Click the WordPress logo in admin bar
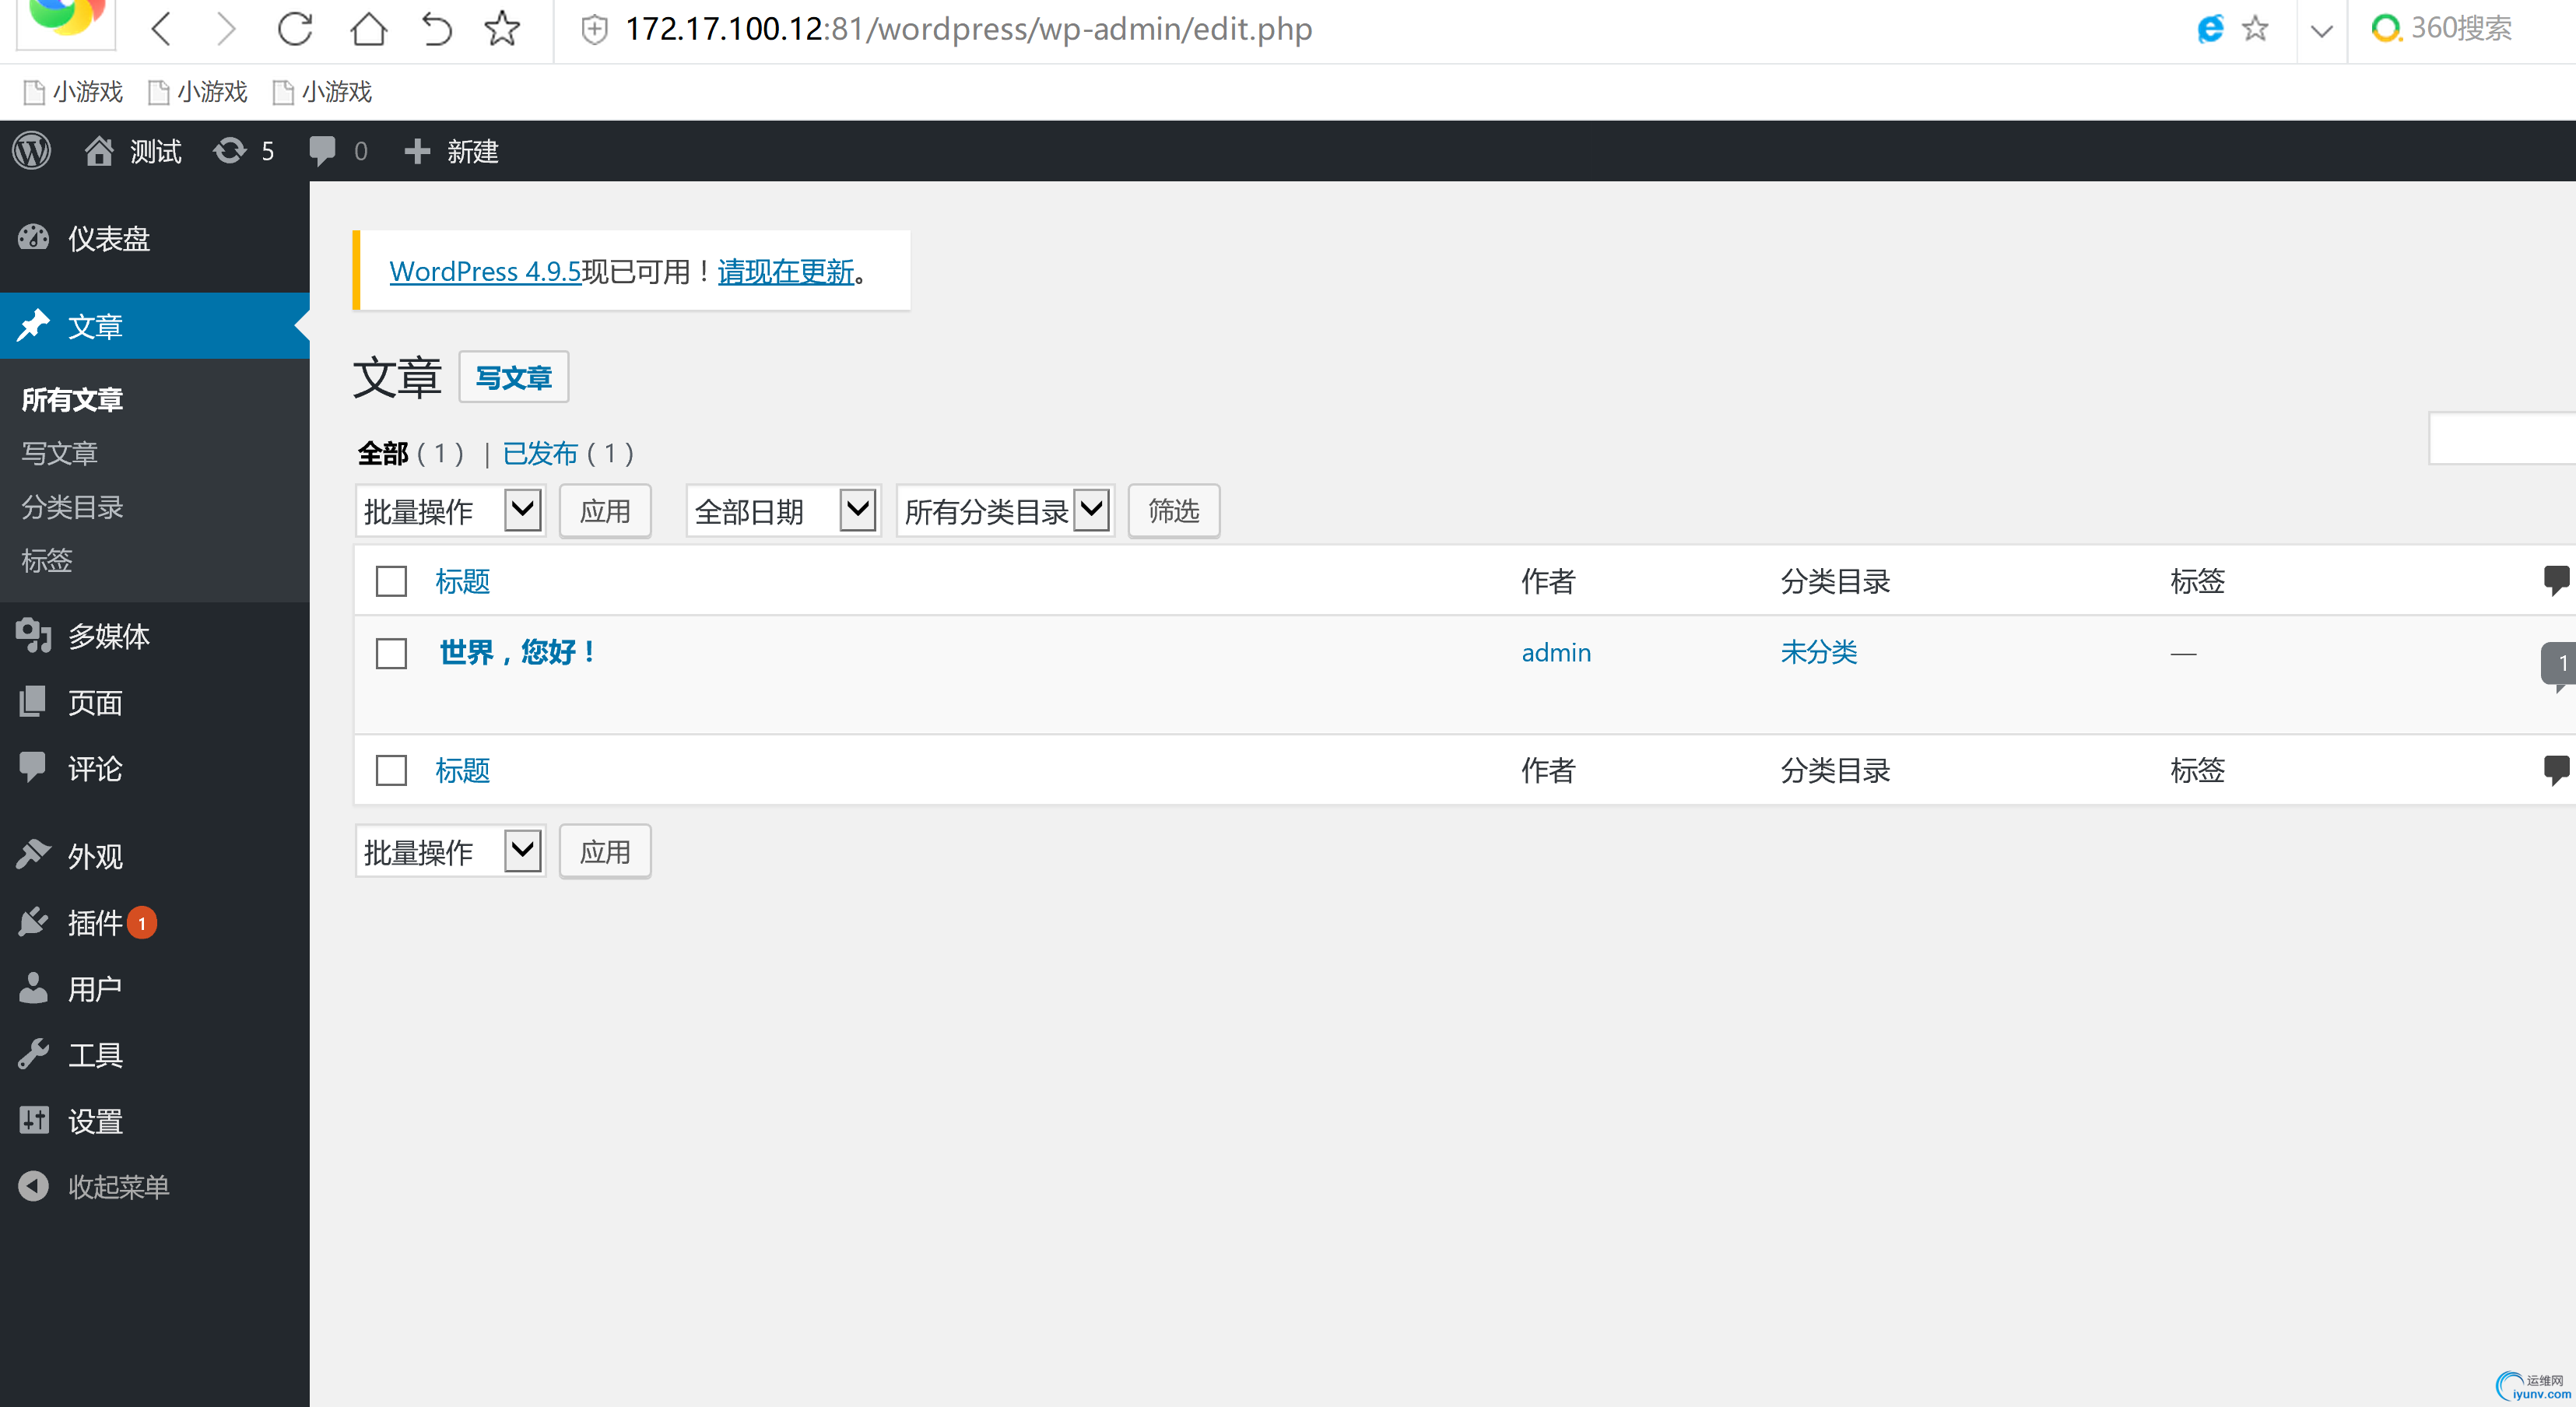The width and height of the screenshot is (2576, 1407). click(32, 151)
